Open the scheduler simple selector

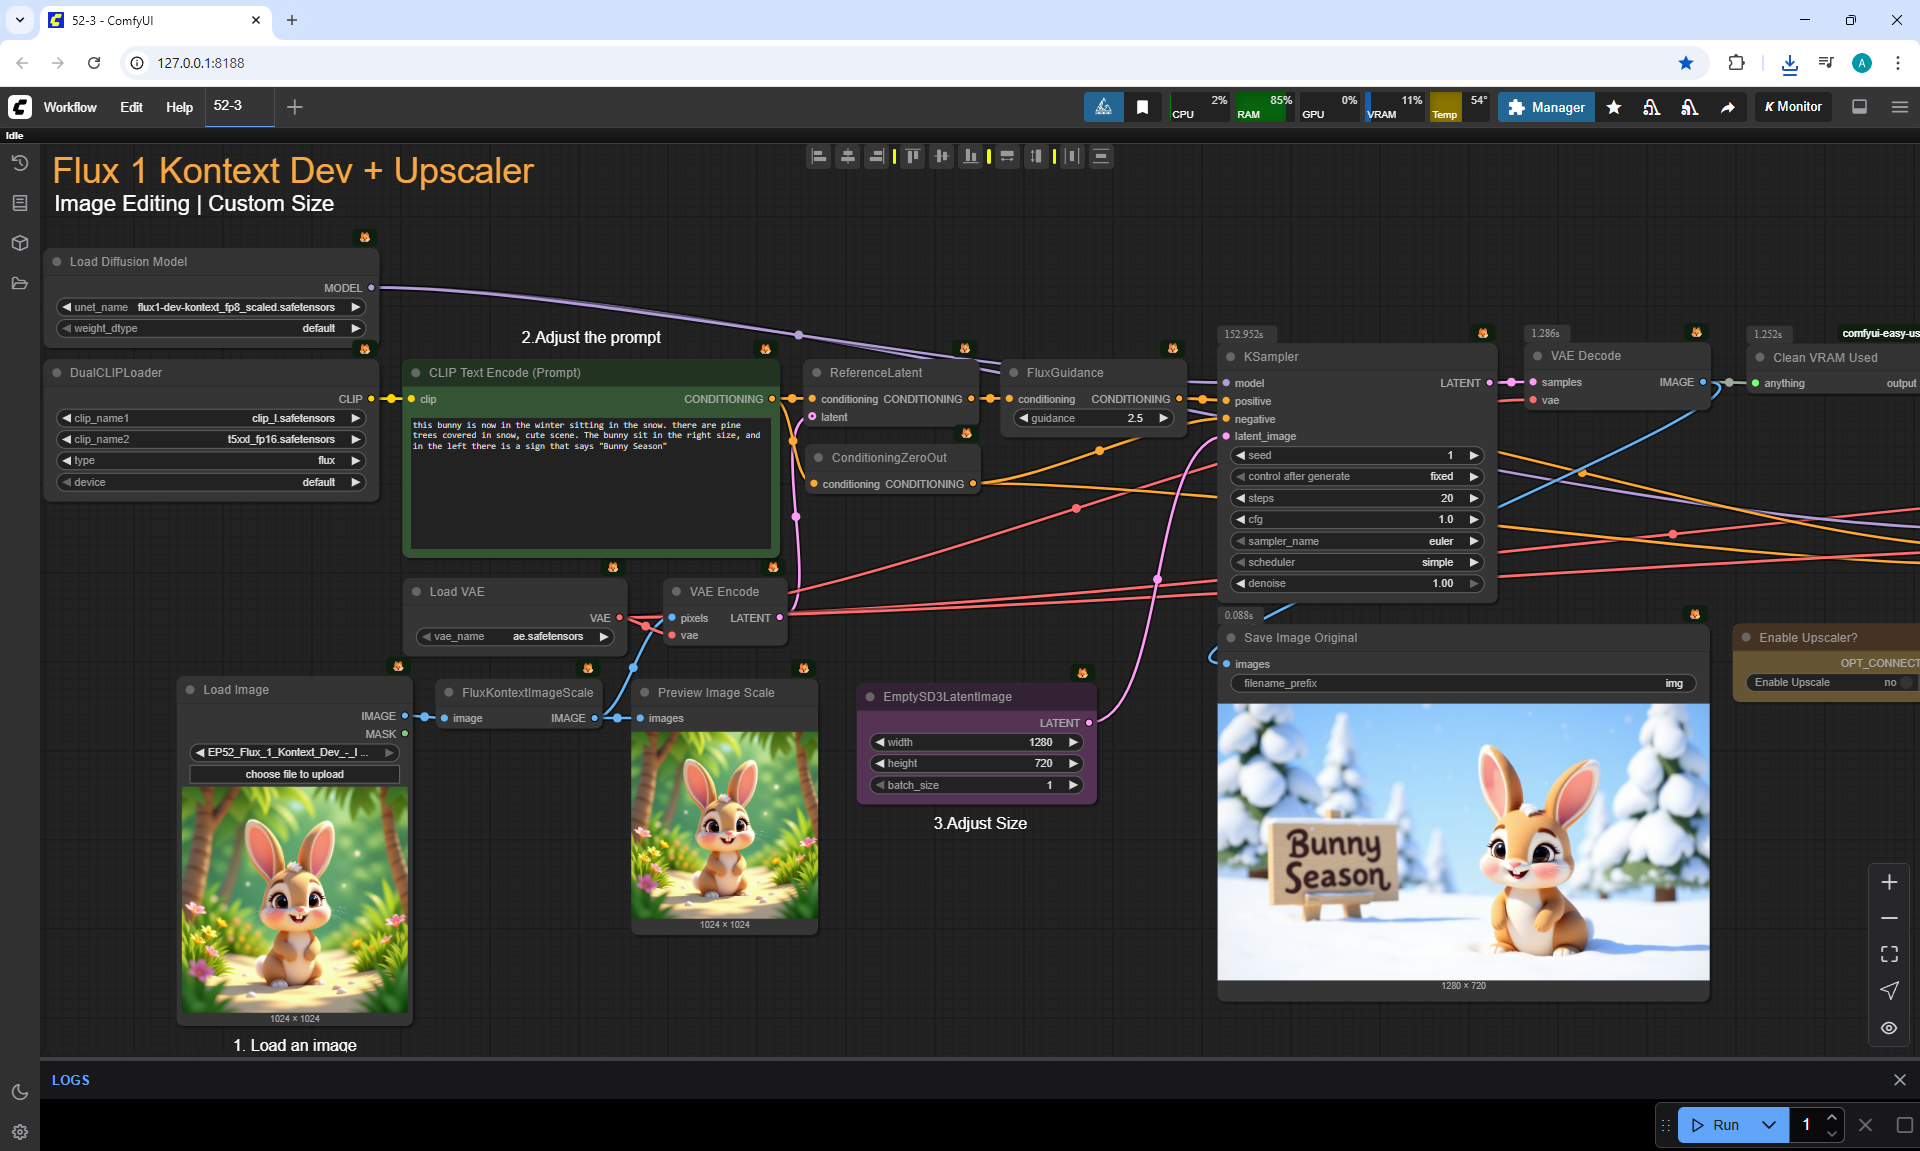click(x=1357, y=562)
